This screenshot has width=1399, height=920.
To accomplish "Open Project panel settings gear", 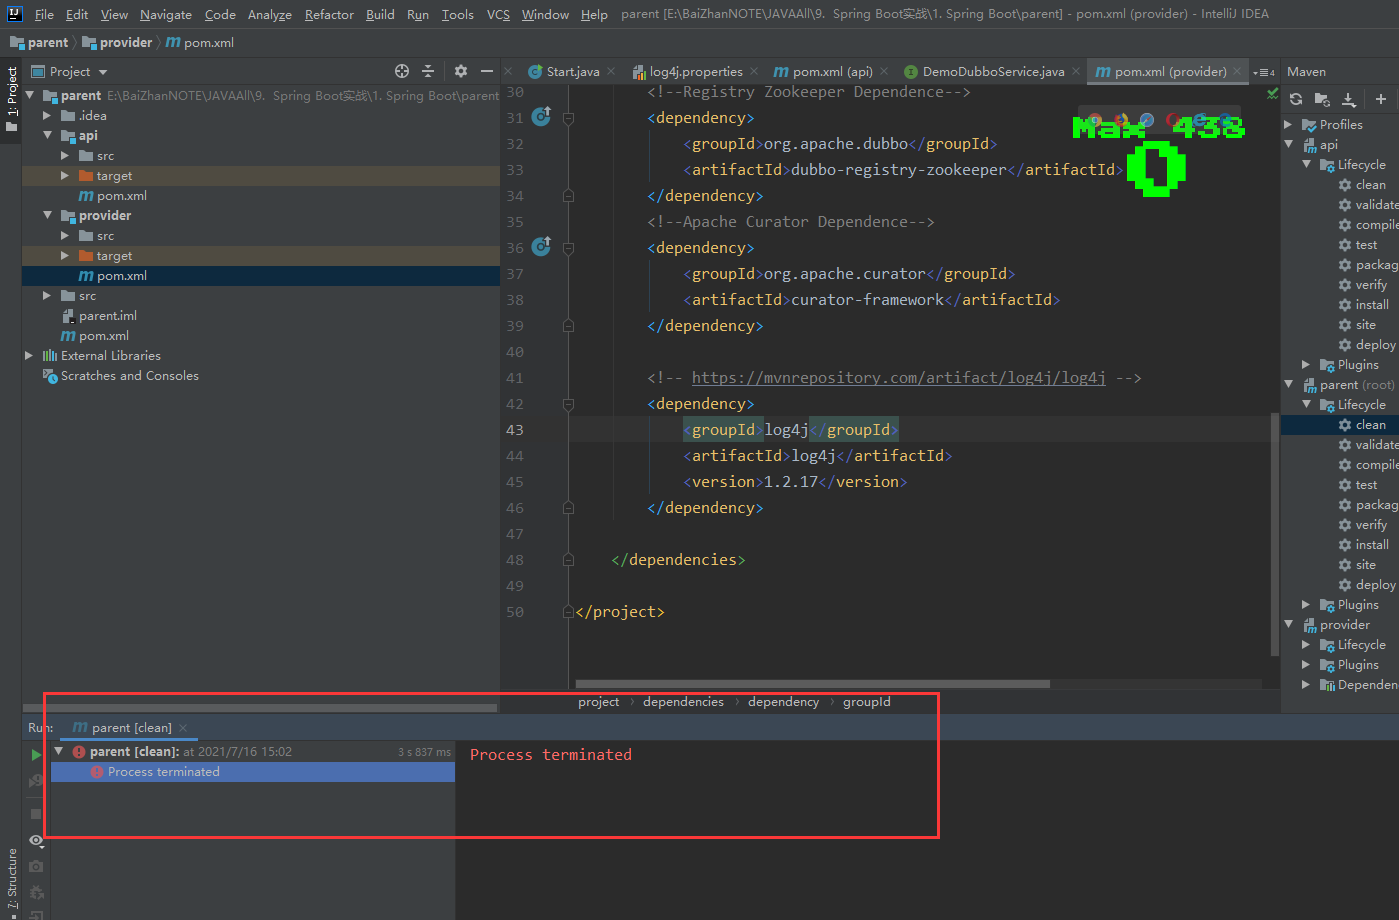I will click(461, 71).
